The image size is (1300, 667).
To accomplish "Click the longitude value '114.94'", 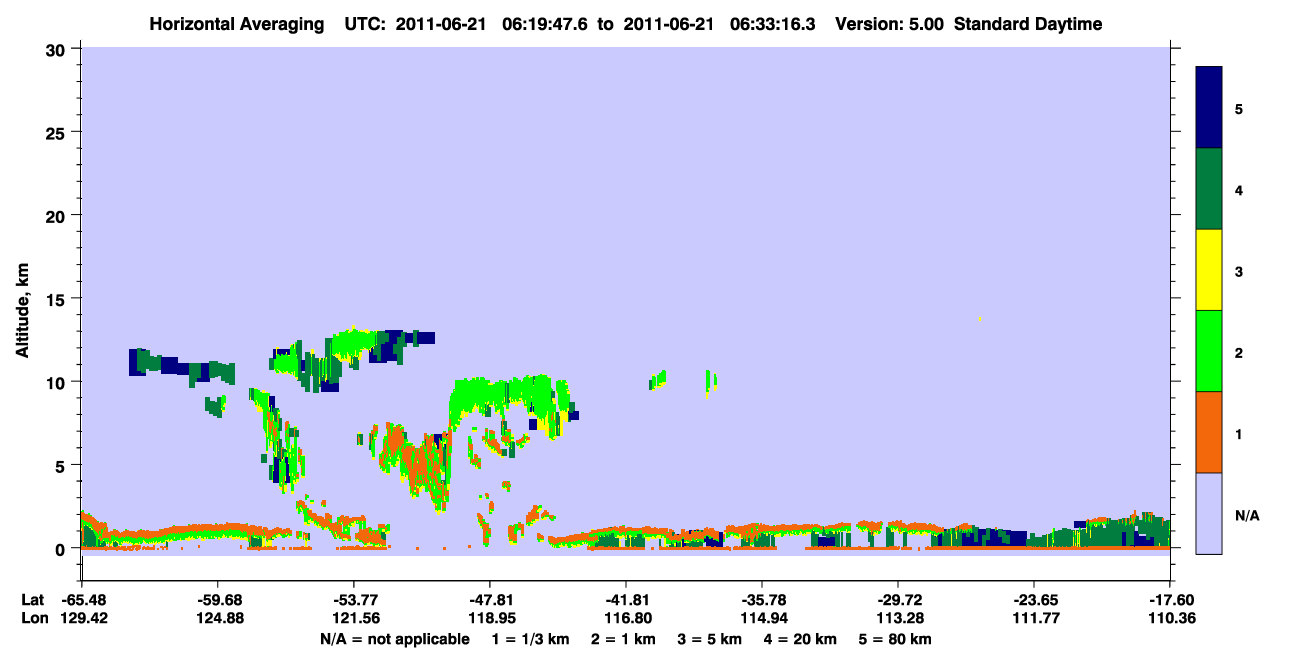I will [x=762, y=618].
